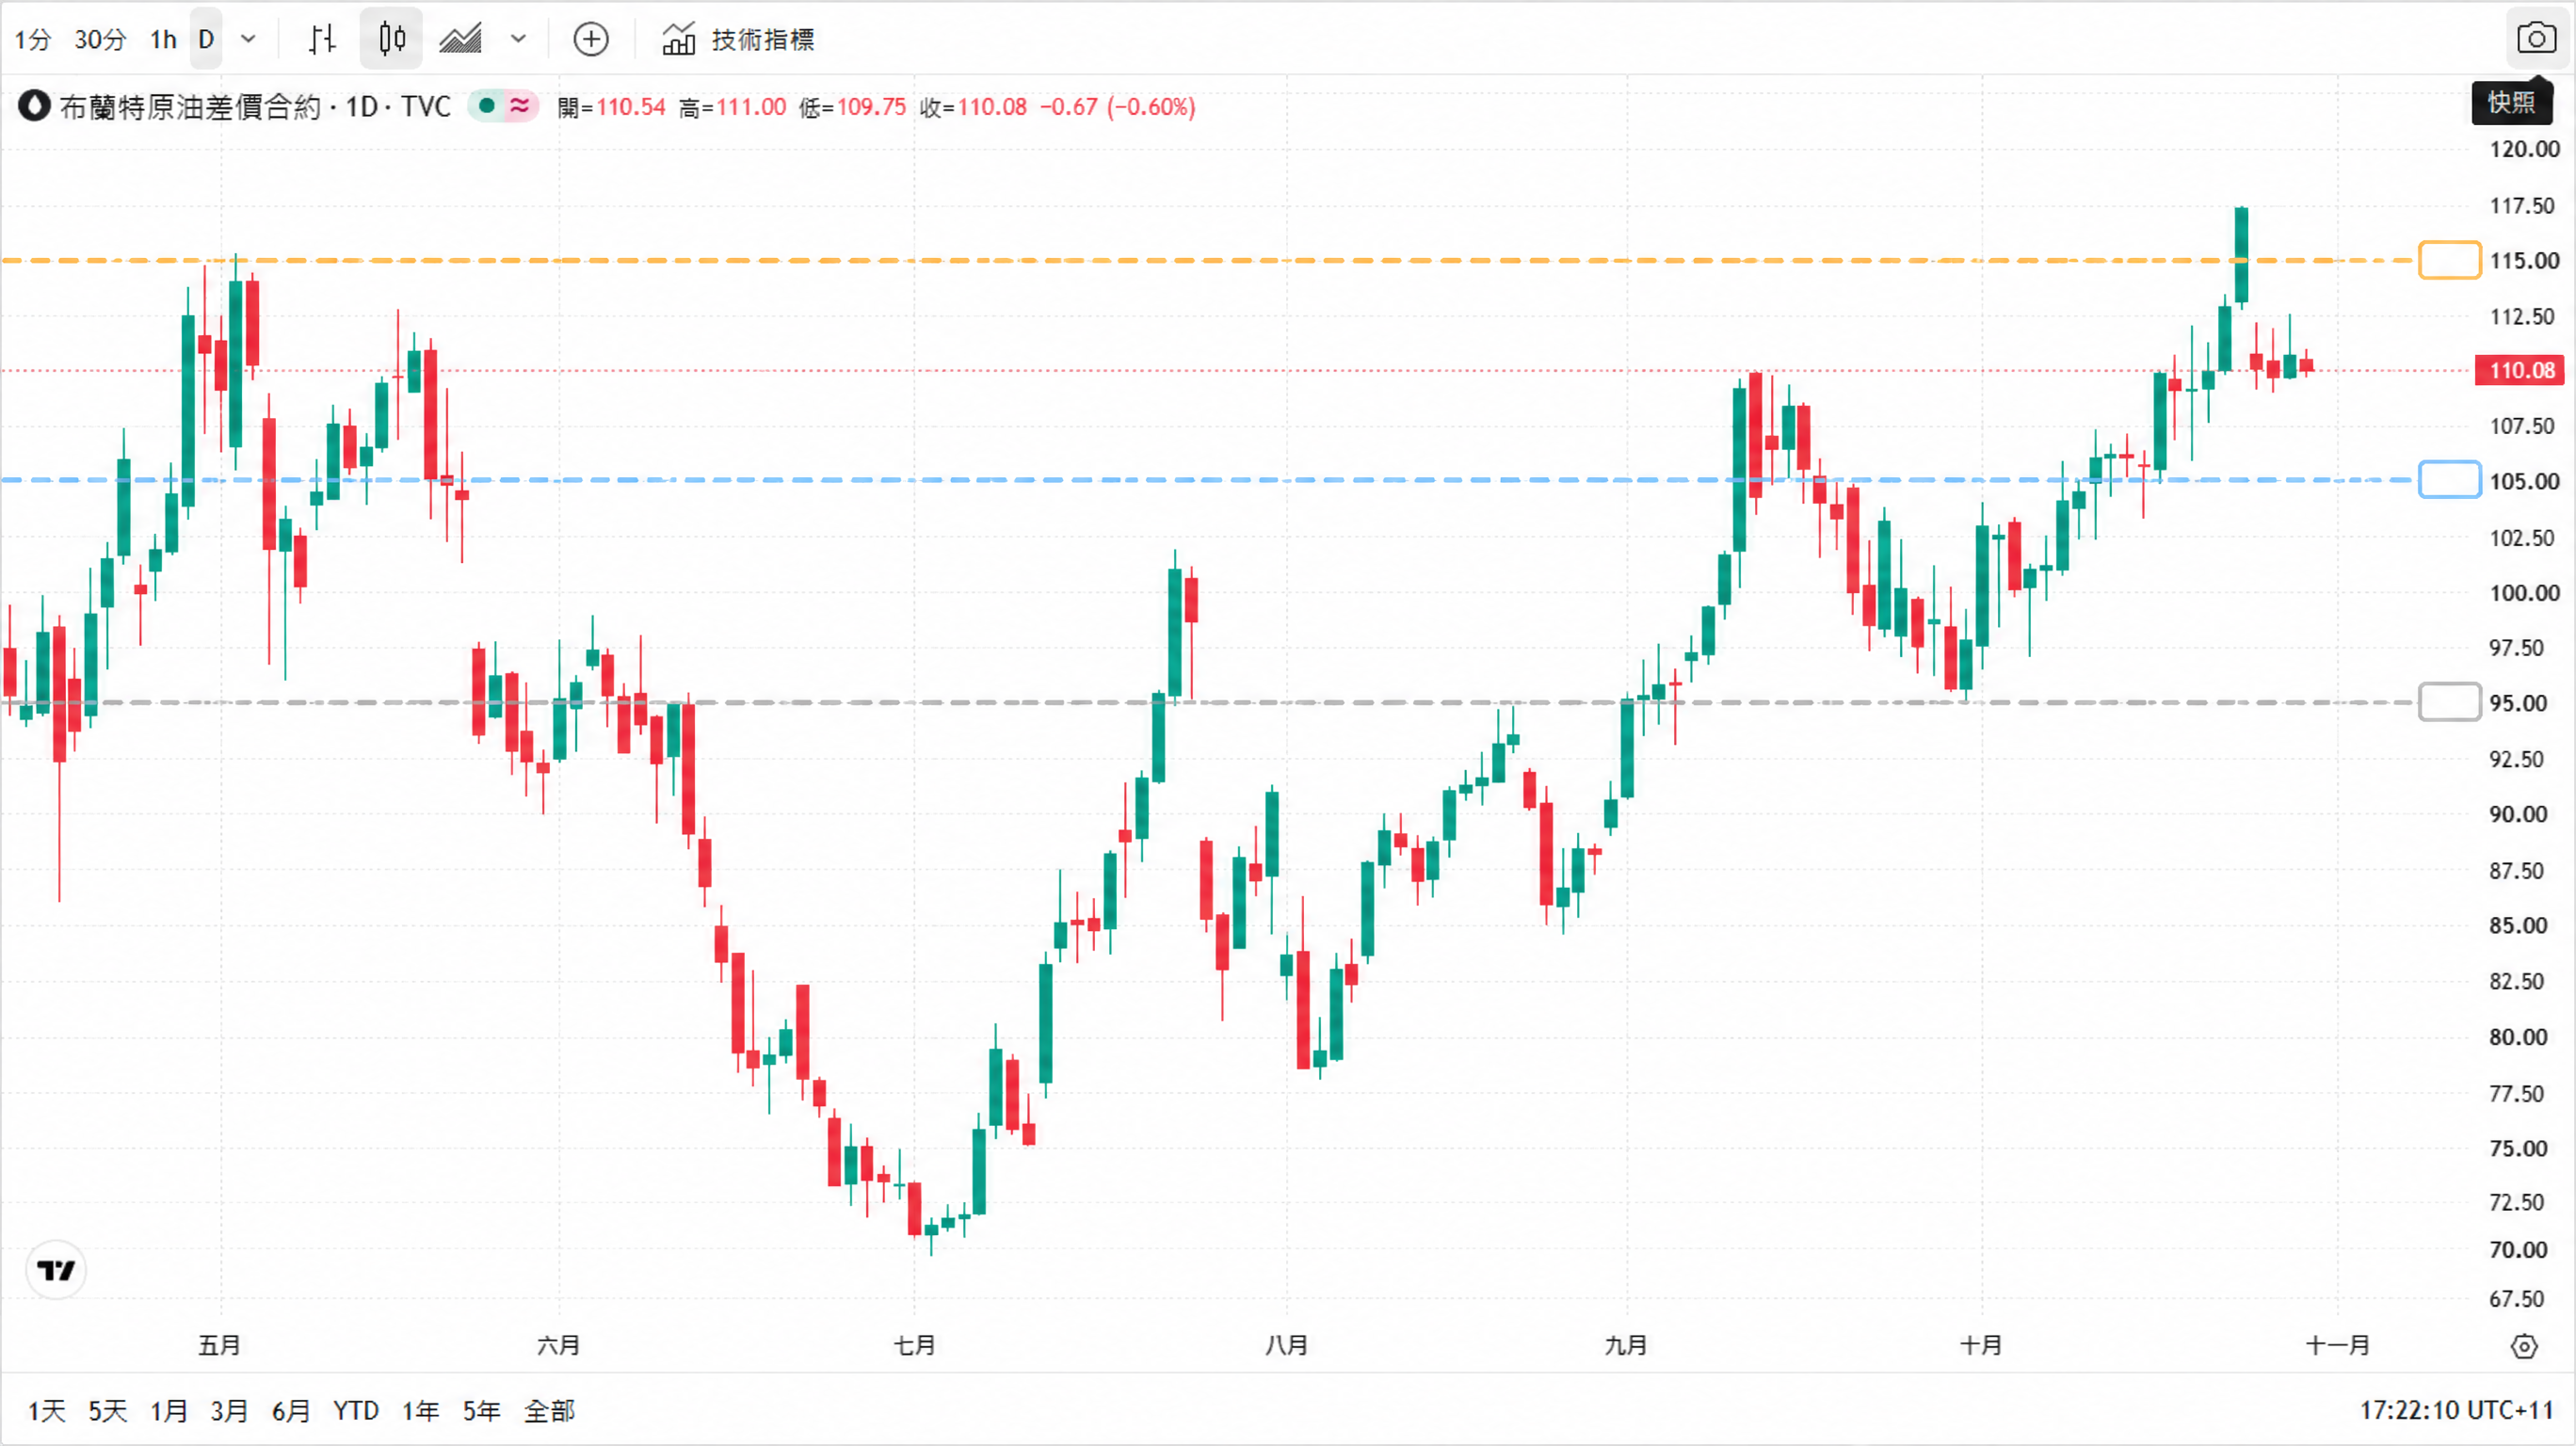Click the TradingView logo
Image resolution: width=2576 pixels, height=1446 pixels.
(x=56, y=1270)
